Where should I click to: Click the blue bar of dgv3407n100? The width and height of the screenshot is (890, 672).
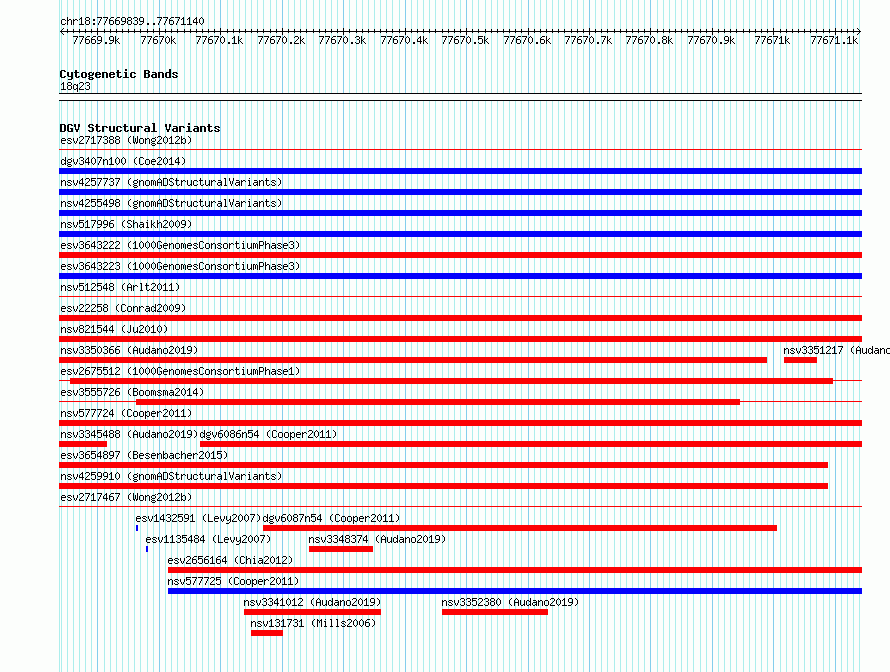point(460,171)
